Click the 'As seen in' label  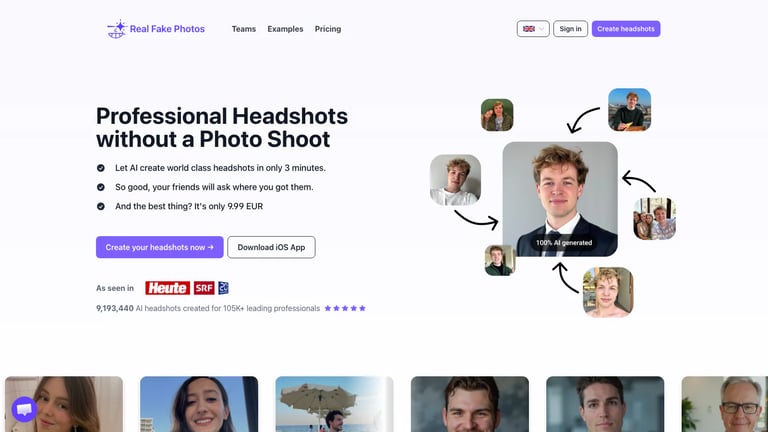click(115, 288)
